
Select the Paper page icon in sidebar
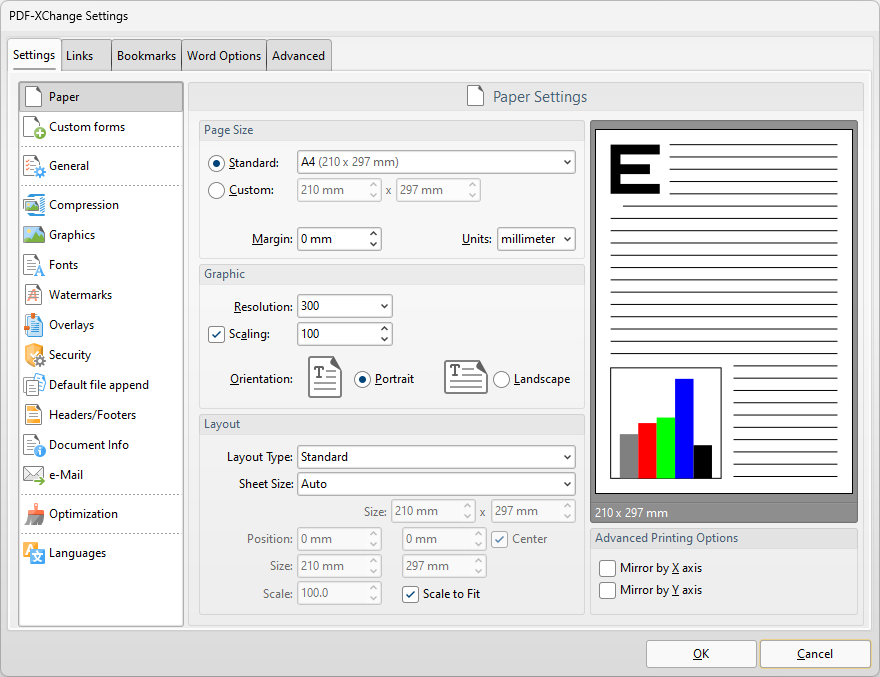(34, 97)
